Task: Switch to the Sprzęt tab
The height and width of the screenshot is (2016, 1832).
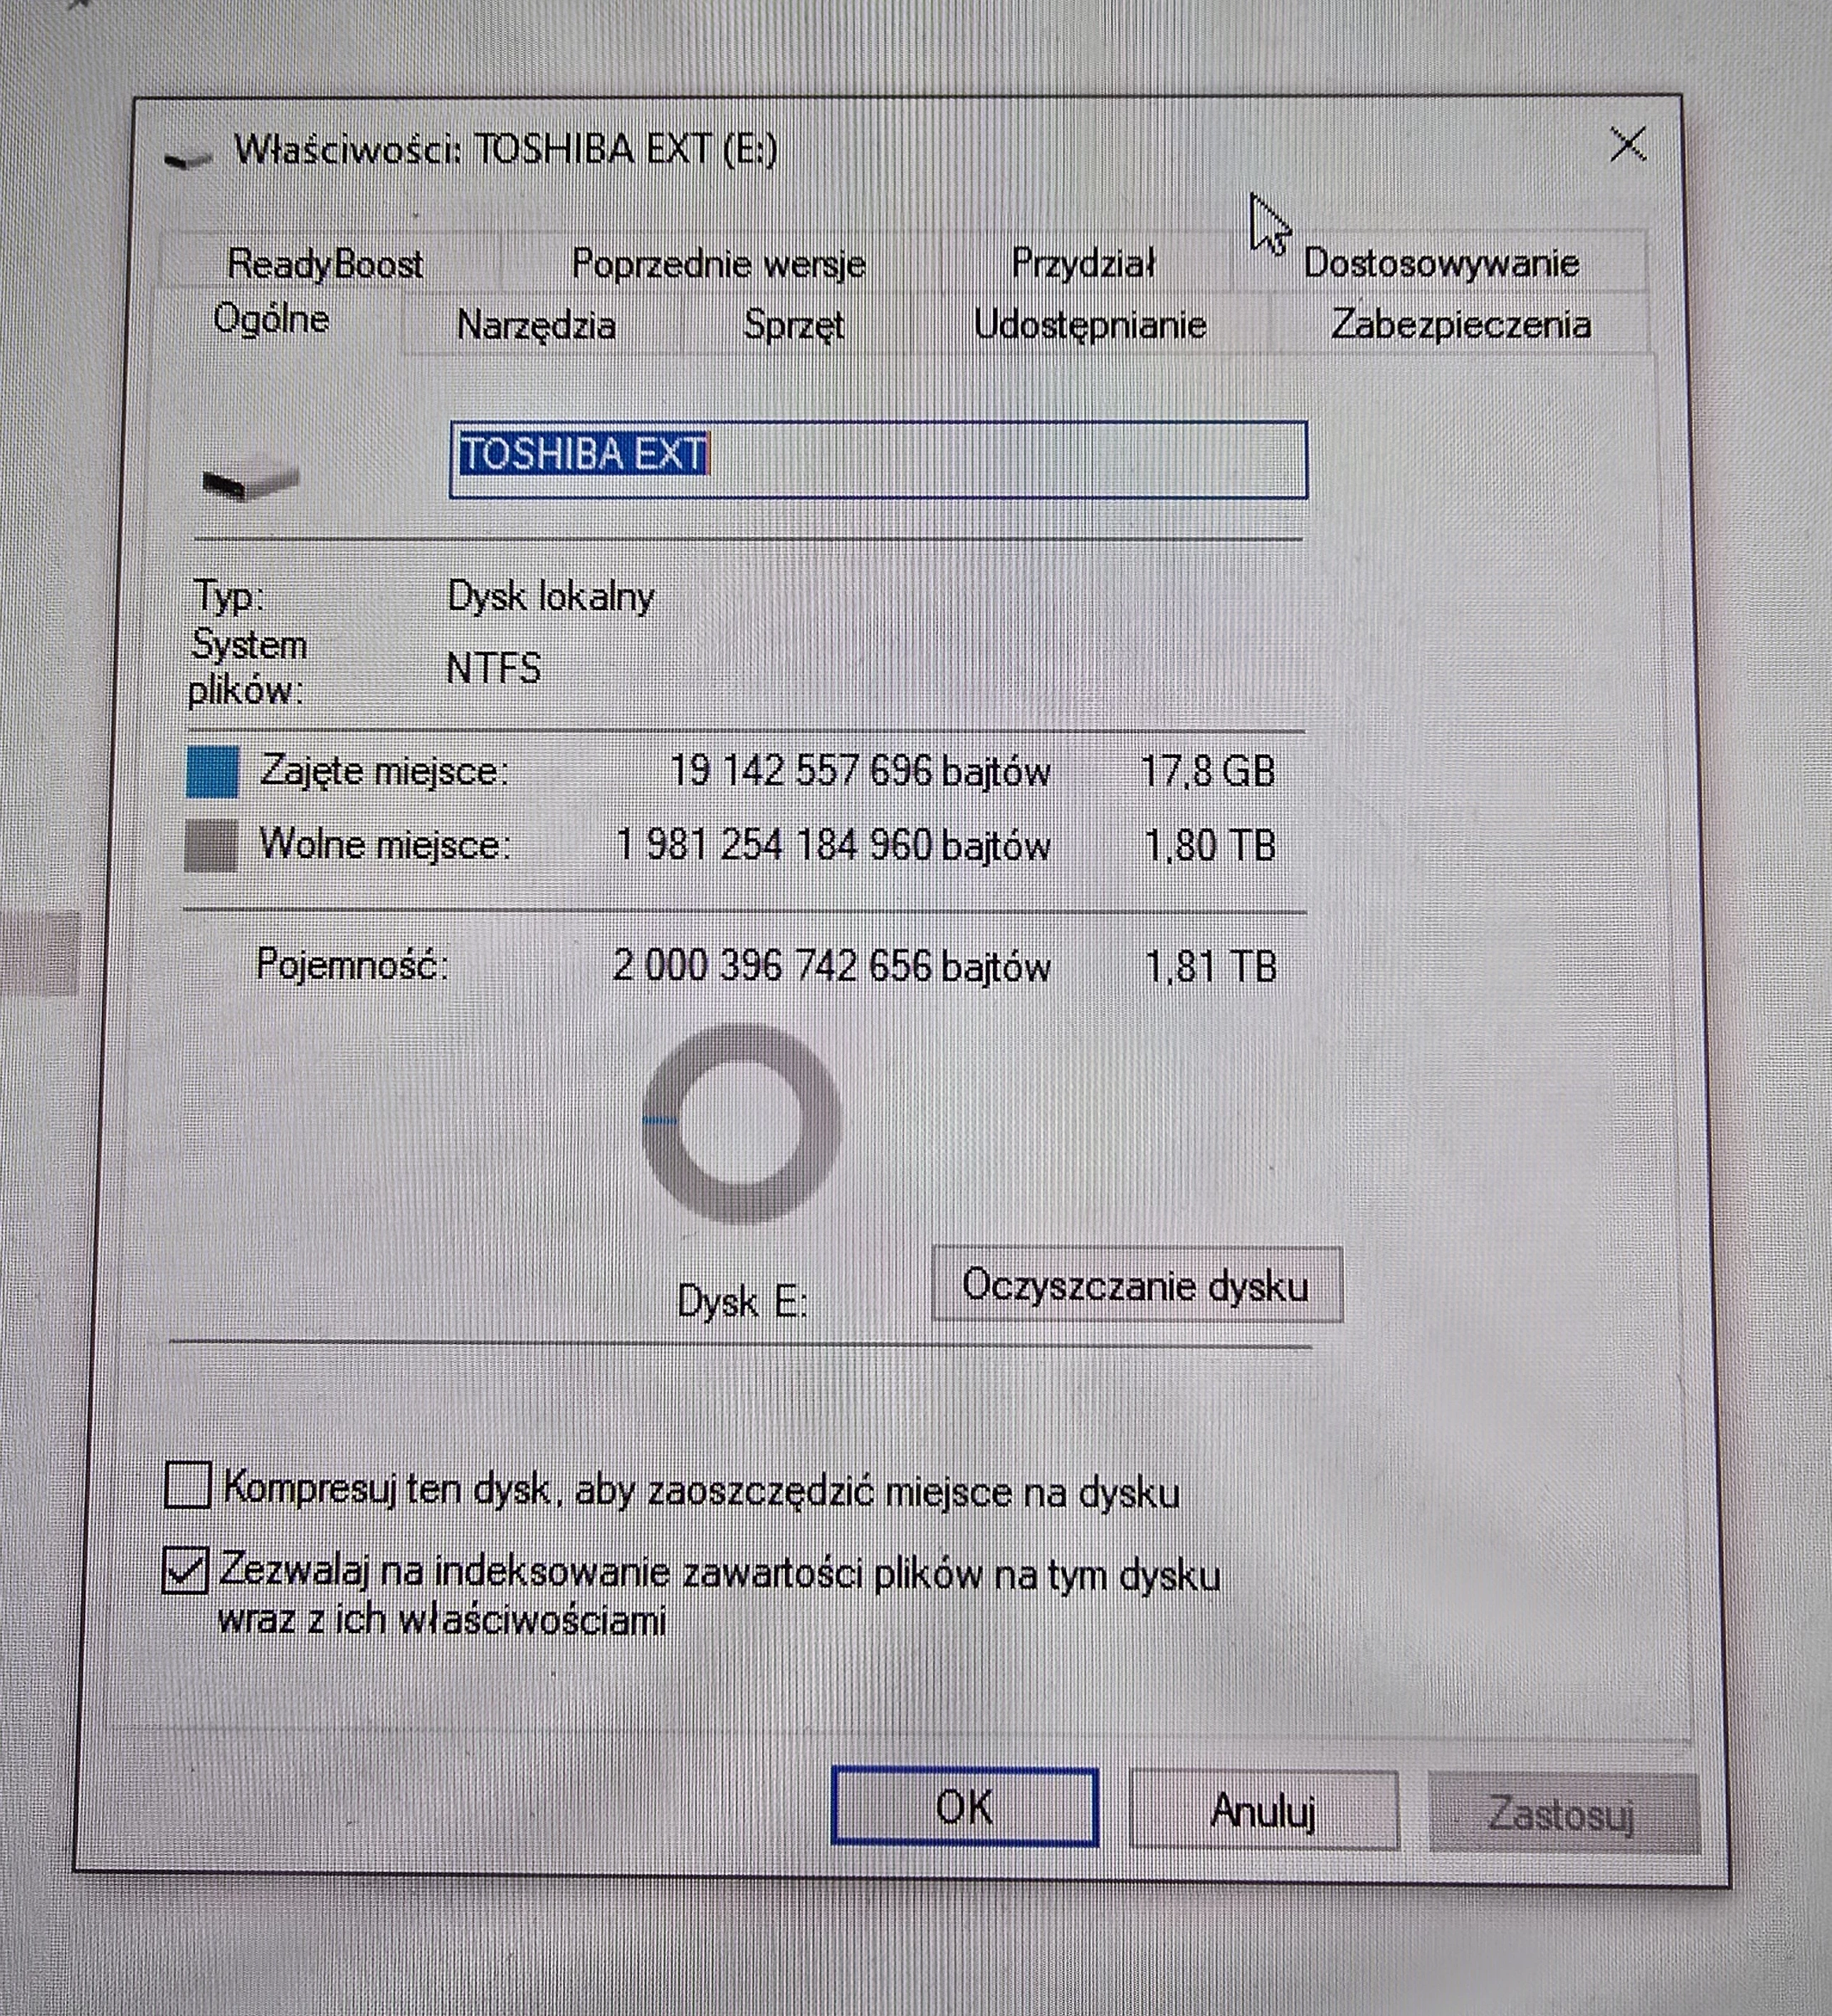Action: pos(794,326)
